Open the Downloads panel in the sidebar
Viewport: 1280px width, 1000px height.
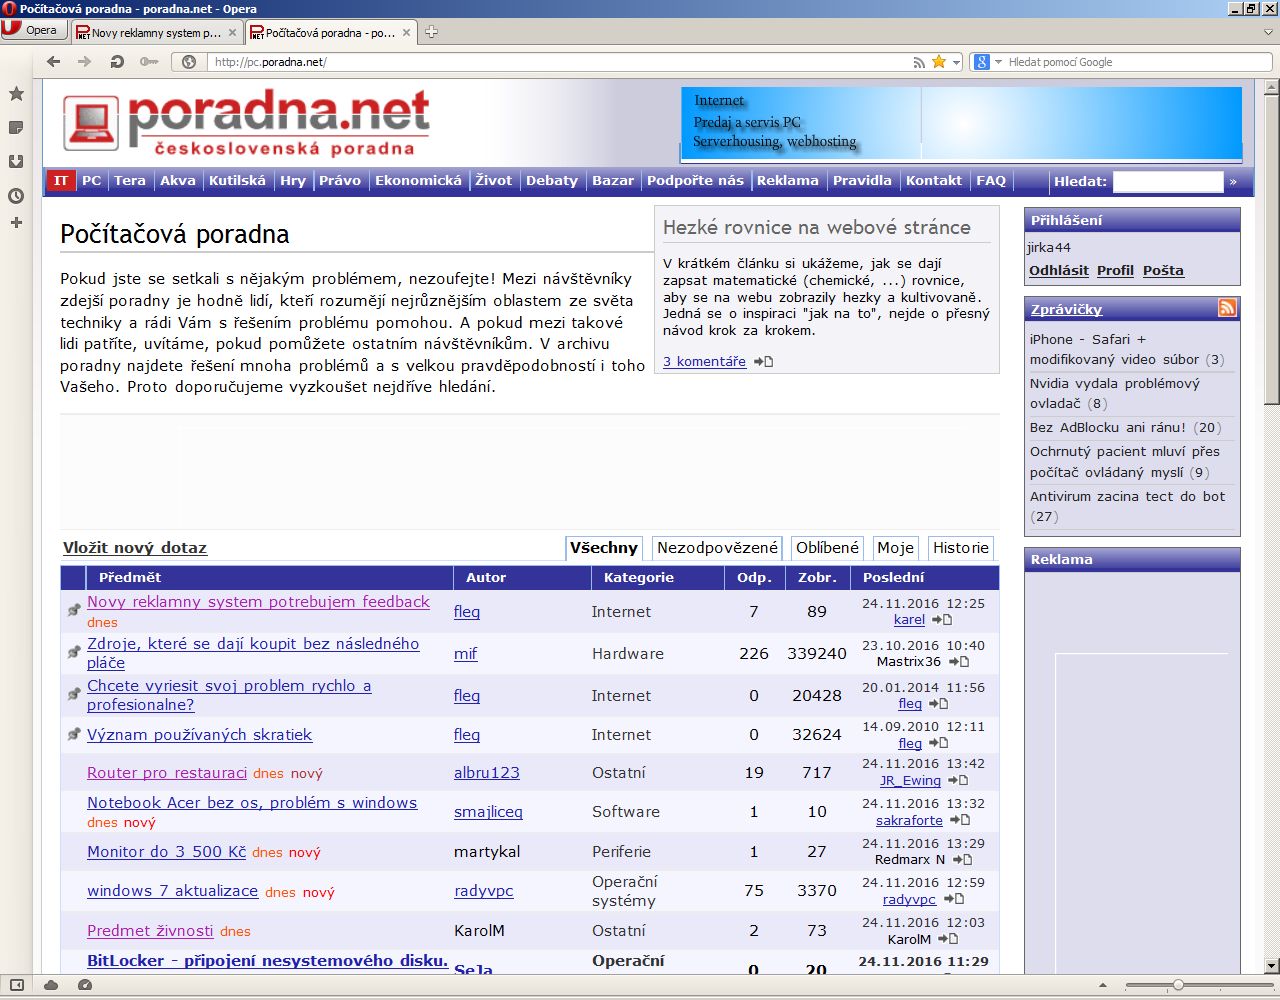coord(16,162)
